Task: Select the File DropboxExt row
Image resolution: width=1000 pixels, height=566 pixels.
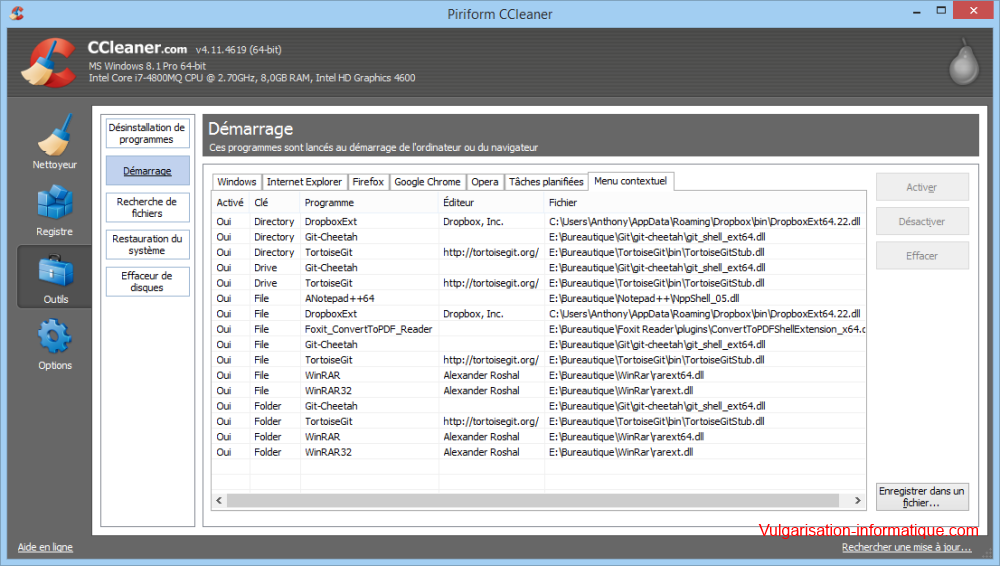Action: pos(538,313)
